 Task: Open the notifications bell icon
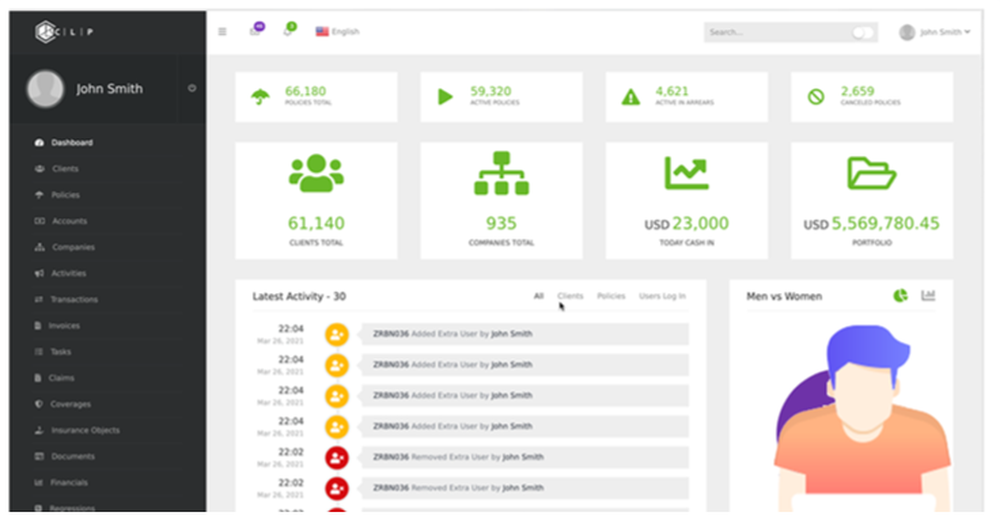click(288, 31)
